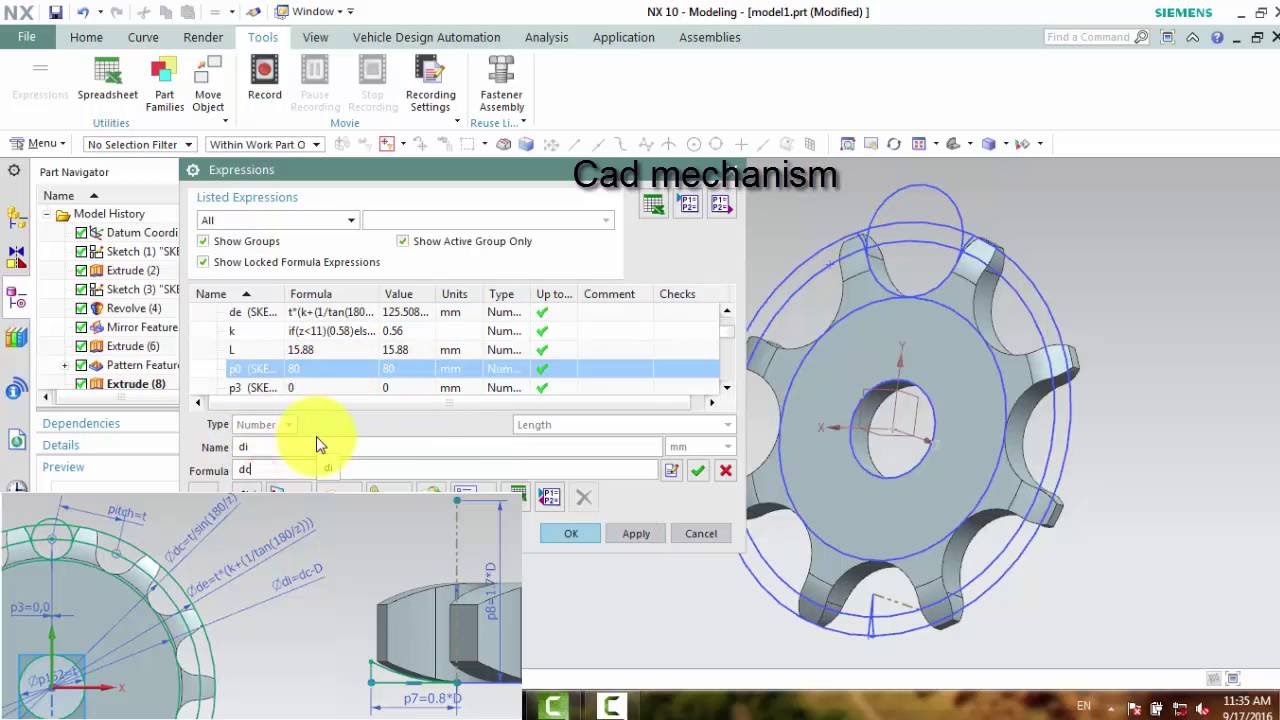Click the spreadsheet edit icon in Expressions
This screenshot has height=720, width=1280.
[x=653, y=205]
